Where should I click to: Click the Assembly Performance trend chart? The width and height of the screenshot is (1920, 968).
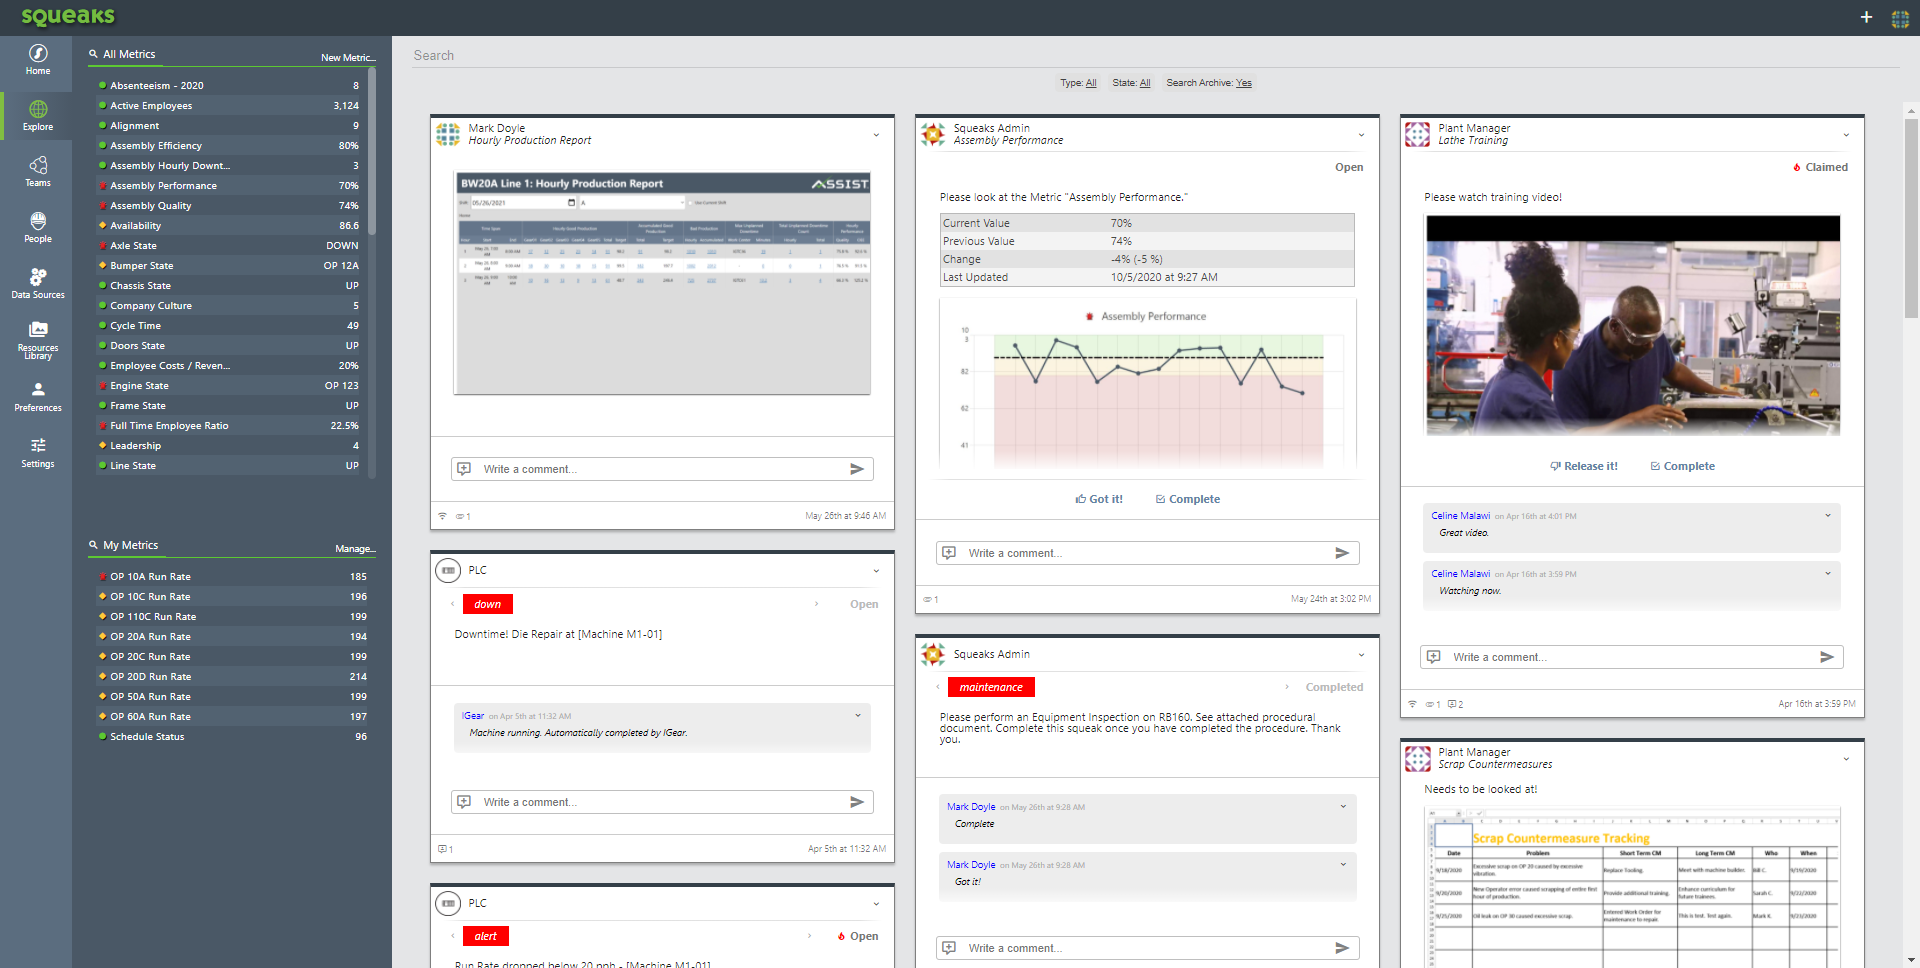click(x=1146, y=390)
